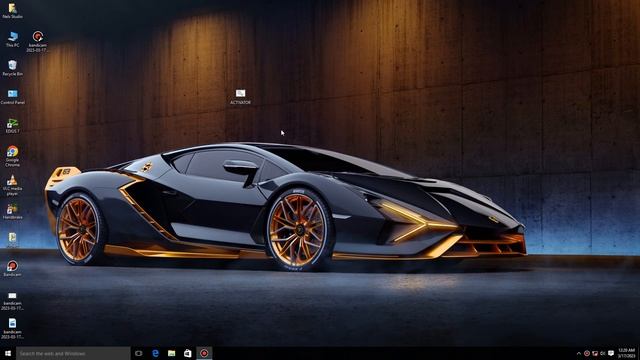Expand hidden system tray icons
This screenshot has height=360, width=640.
(x=579, y=353)
